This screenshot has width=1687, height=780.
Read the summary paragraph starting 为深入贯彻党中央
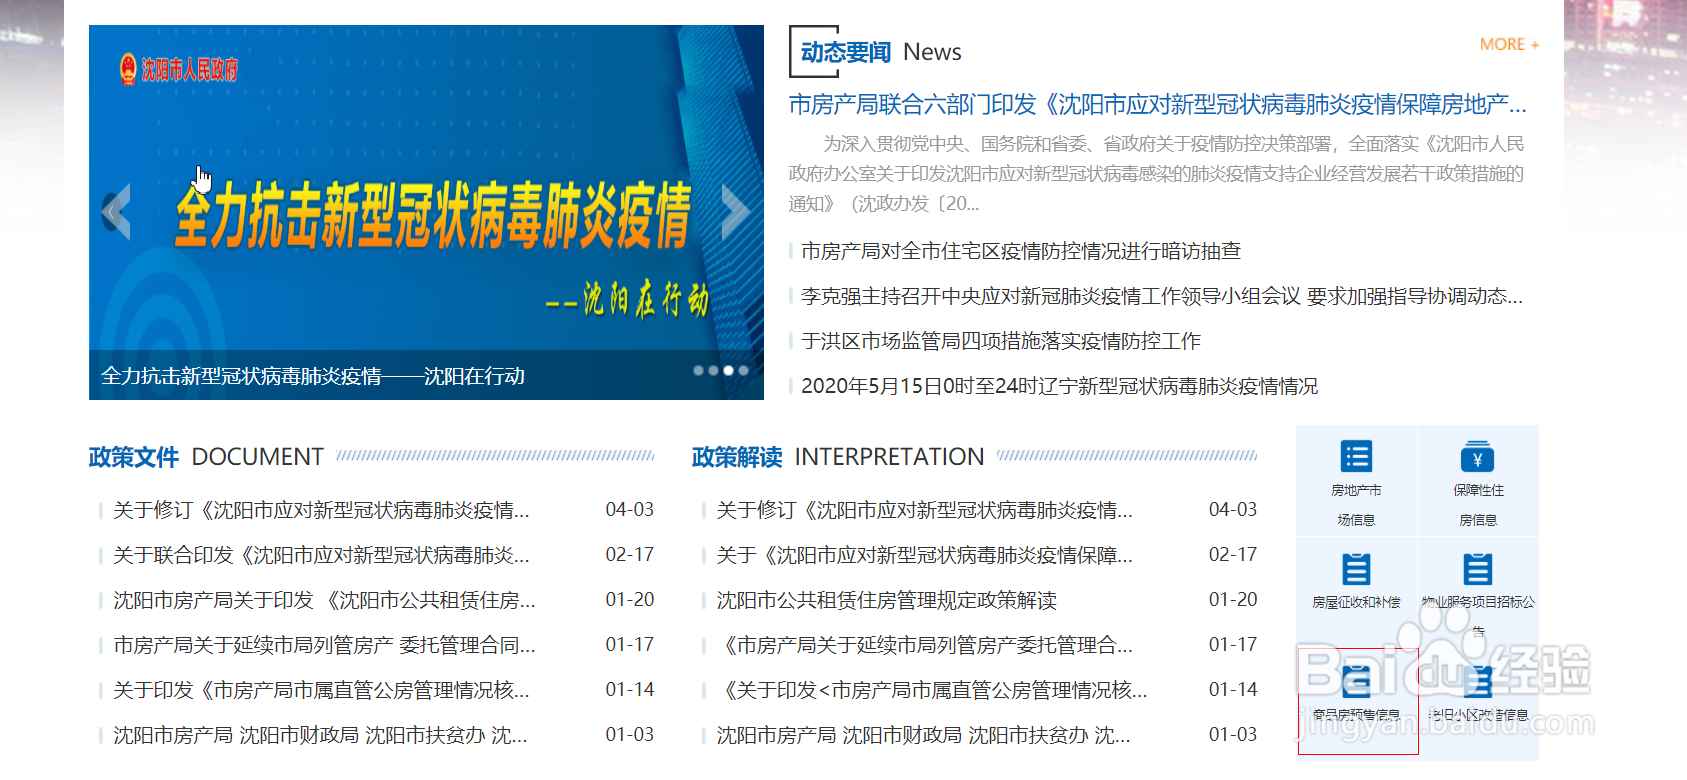[1157, 174]
